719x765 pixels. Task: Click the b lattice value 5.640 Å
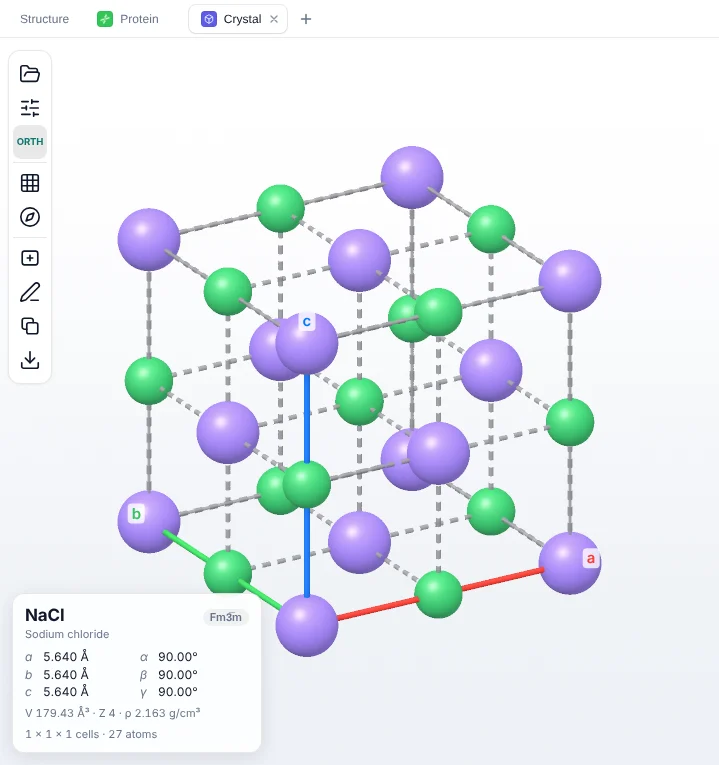66,674
